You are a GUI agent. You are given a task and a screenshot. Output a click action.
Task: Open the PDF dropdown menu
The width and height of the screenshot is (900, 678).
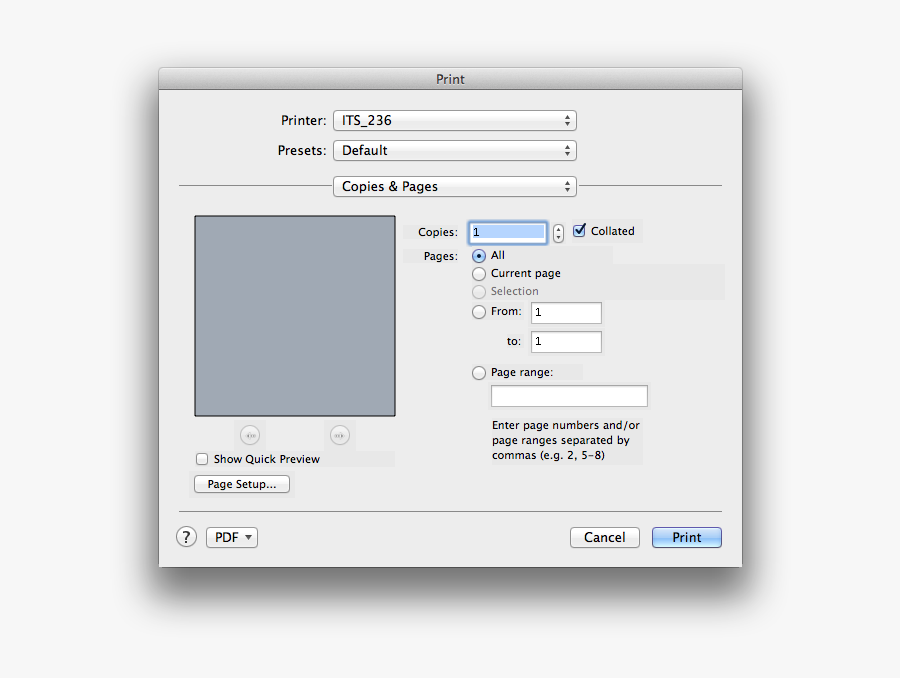click(x=232, y=537)
